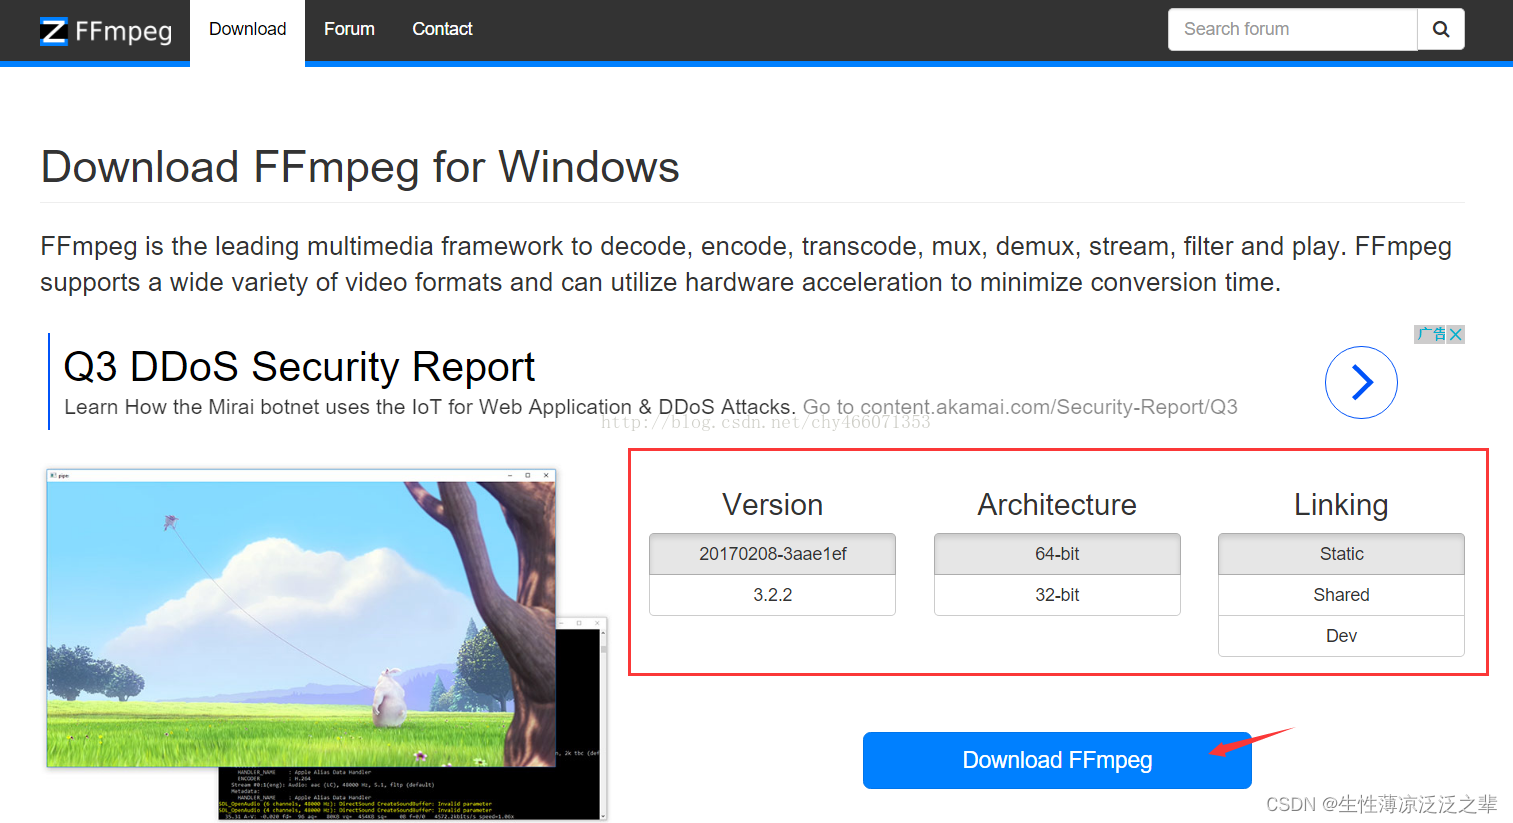This screenshot has width=1513, height=823.
Task: Click the 'Version' column heading
Action: point(772,505)
